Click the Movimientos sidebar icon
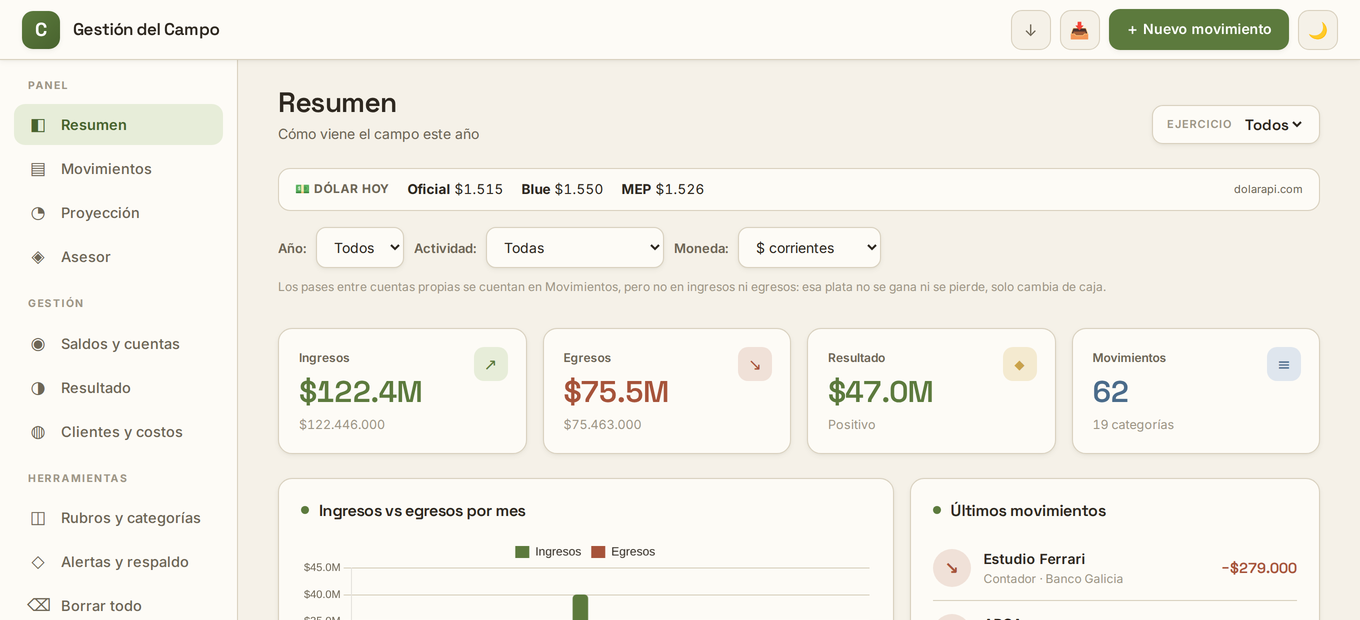This screenshot has width=1360, height=620. pyautogui.click(x=38, y=169)
